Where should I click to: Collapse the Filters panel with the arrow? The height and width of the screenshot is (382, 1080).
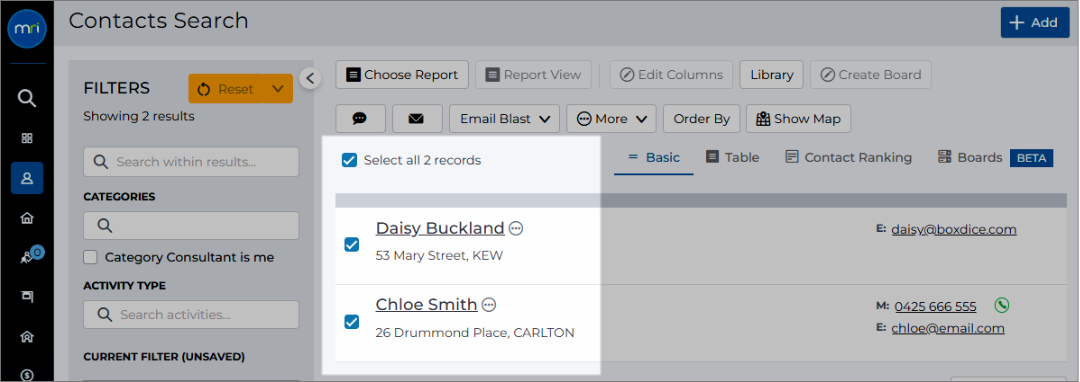(310, 78)
